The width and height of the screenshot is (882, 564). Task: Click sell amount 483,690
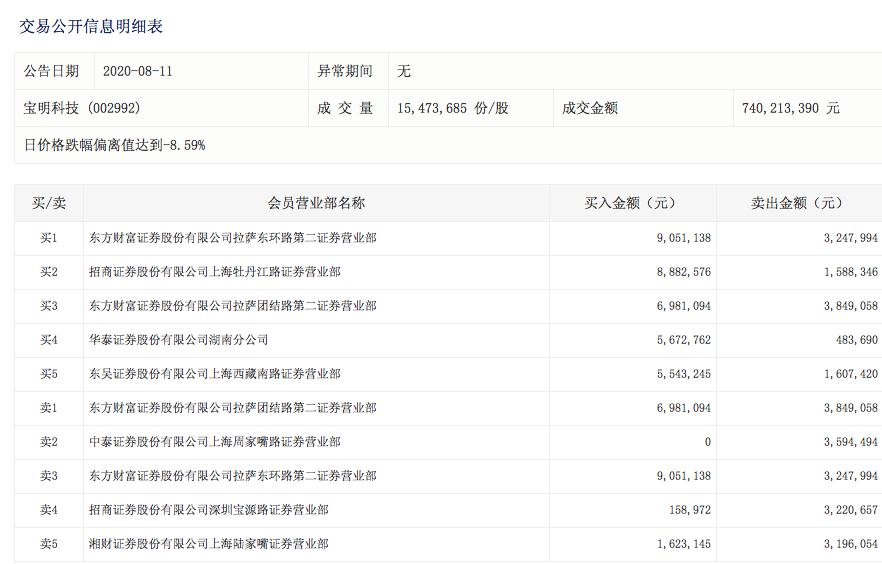(857, 340)
